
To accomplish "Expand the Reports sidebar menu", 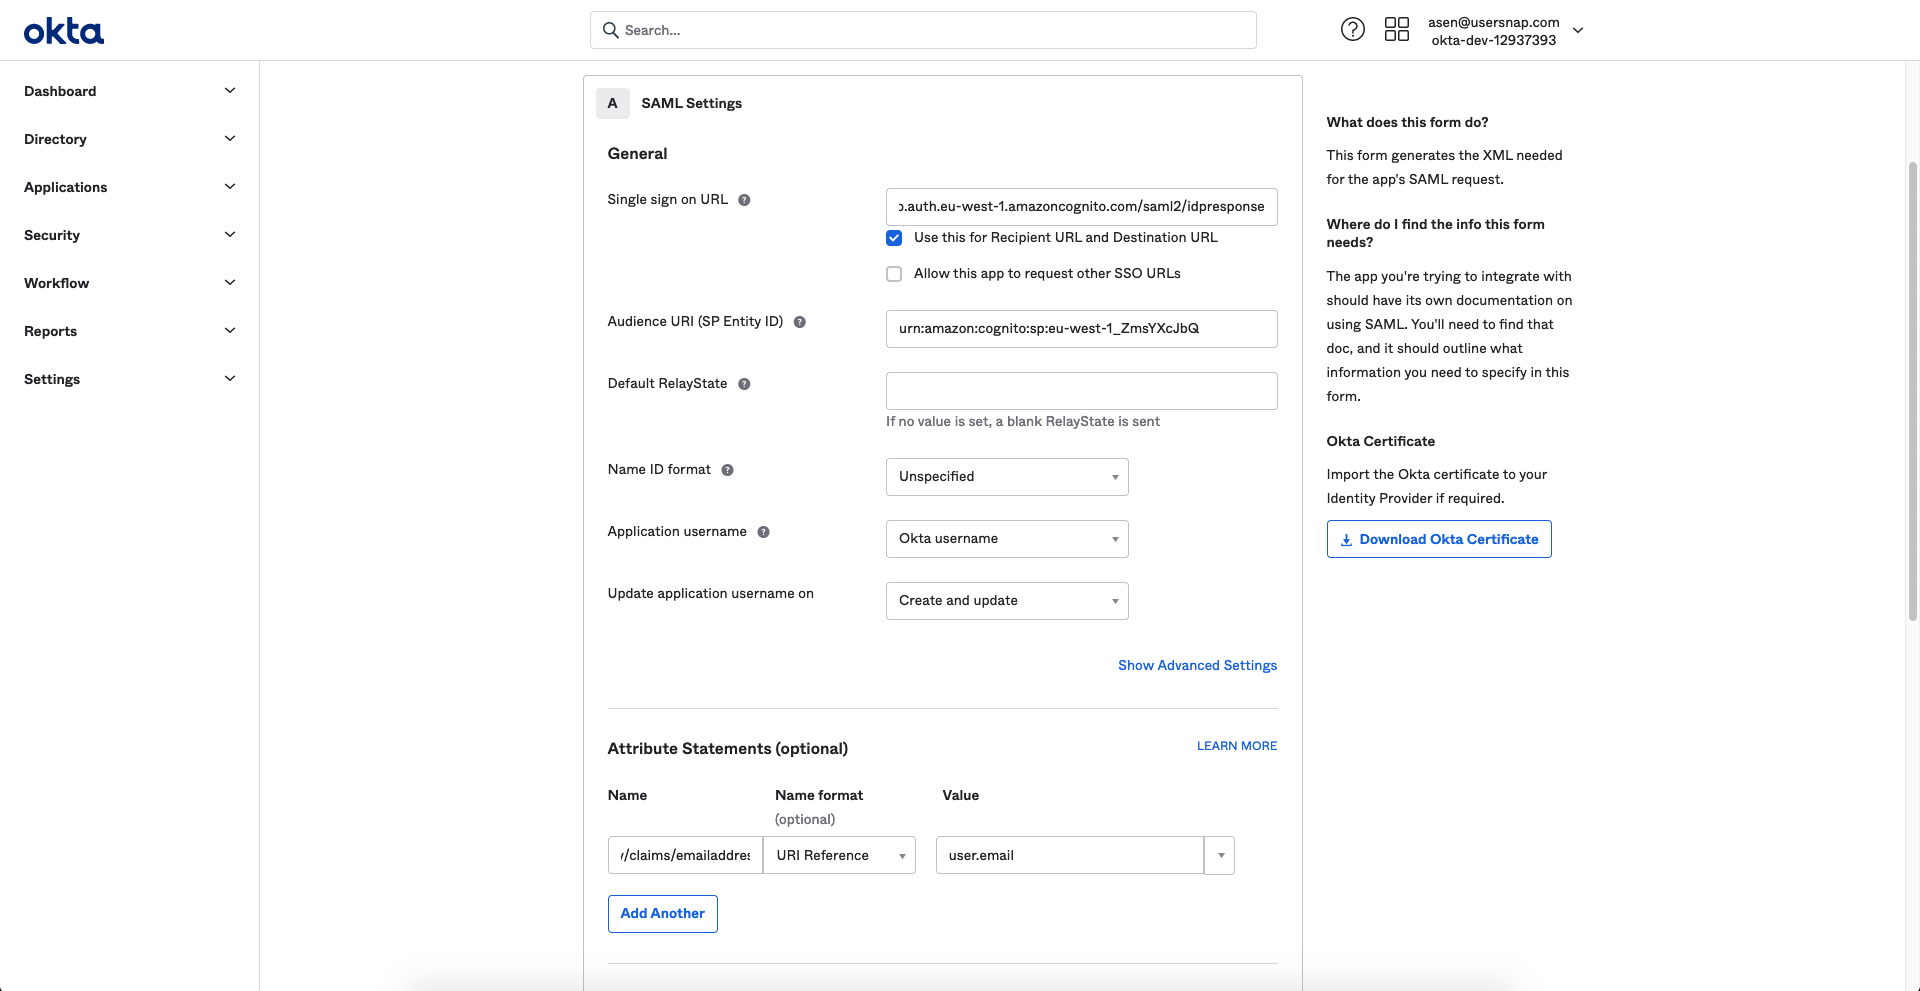I will tap(130, 331).
